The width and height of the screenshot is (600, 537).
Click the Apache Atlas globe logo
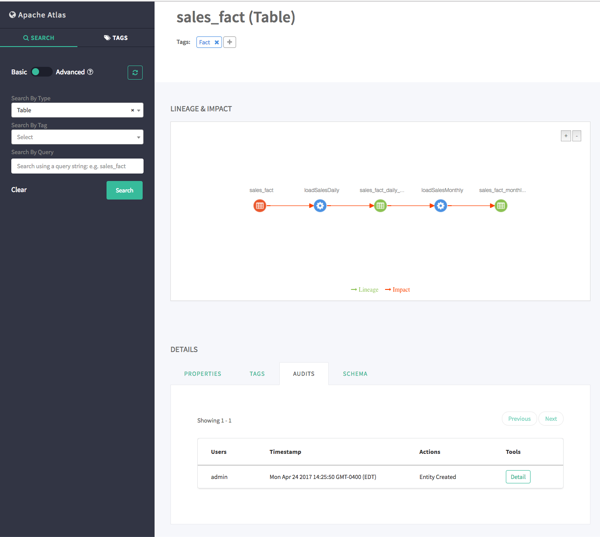tap(12, 15)
